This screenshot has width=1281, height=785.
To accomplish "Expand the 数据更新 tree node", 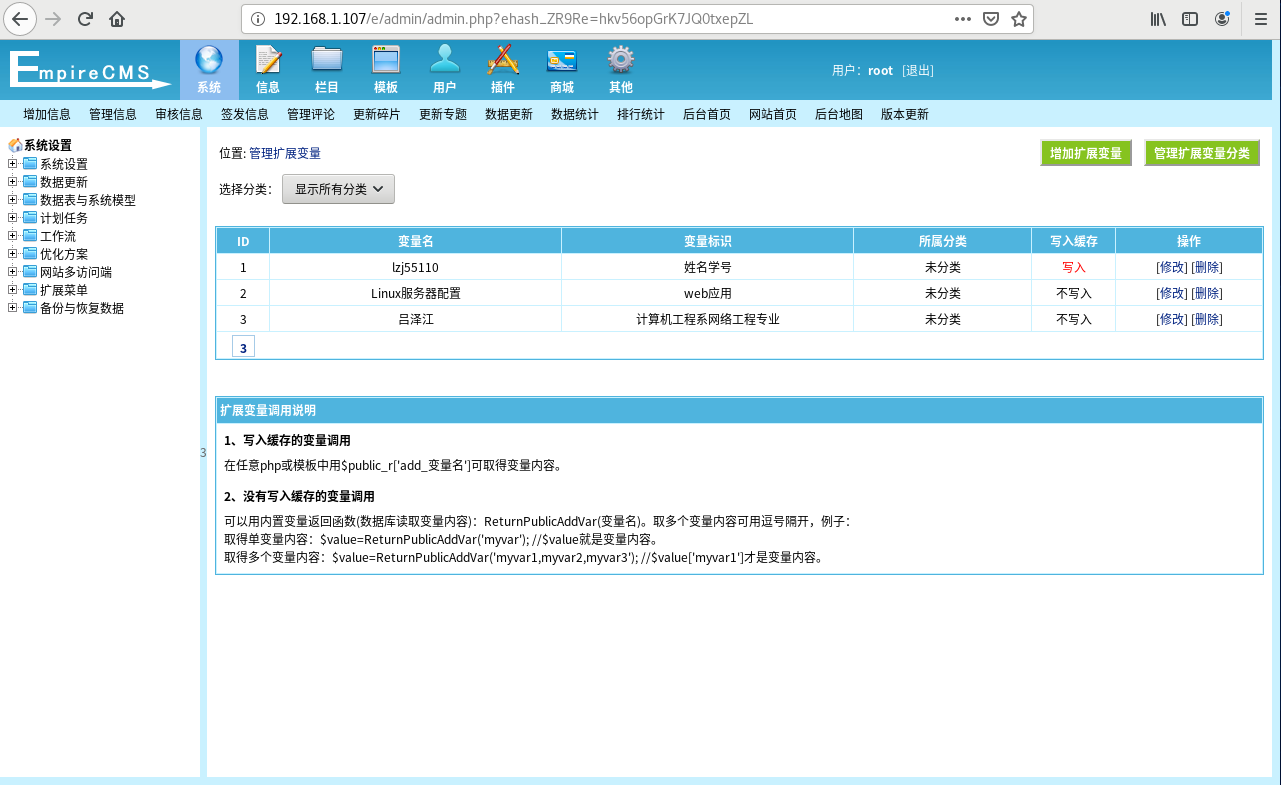I will coord(12,182).
